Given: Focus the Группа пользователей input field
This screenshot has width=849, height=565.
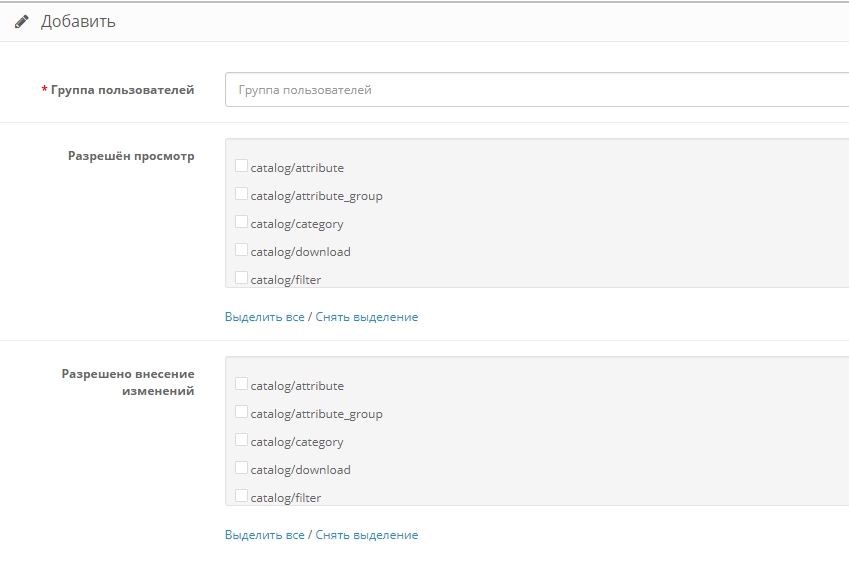Looking at the screenshot, I should (x=536, y=89).
